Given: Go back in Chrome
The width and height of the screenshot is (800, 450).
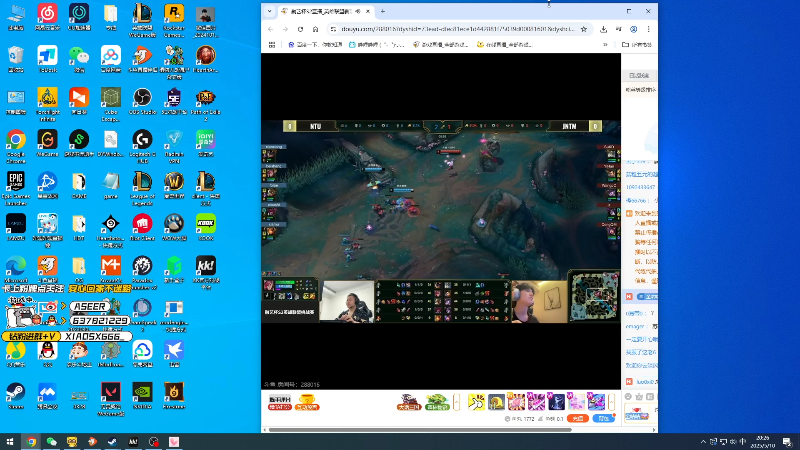Looking at the screenshot, I should click(x=270, y=29).
